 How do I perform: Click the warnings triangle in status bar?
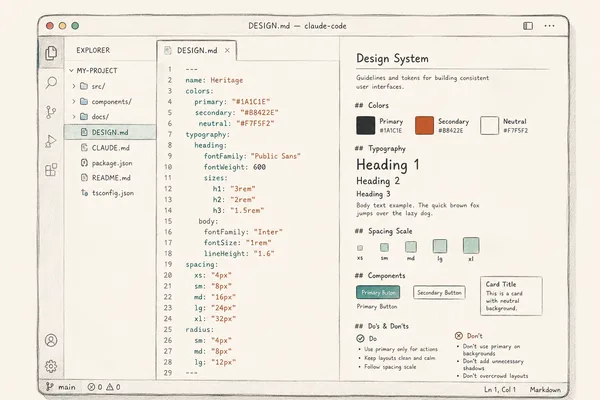(x=110, y=387)
